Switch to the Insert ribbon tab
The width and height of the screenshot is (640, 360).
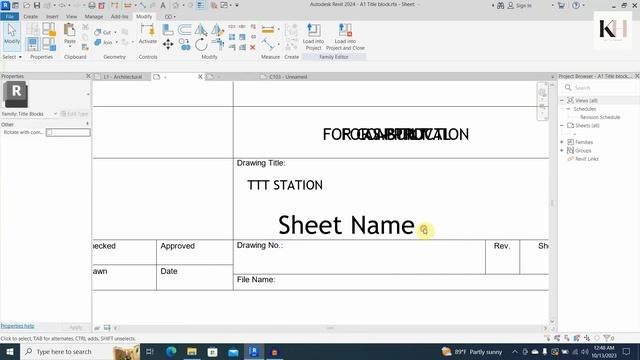pos(52,17)
